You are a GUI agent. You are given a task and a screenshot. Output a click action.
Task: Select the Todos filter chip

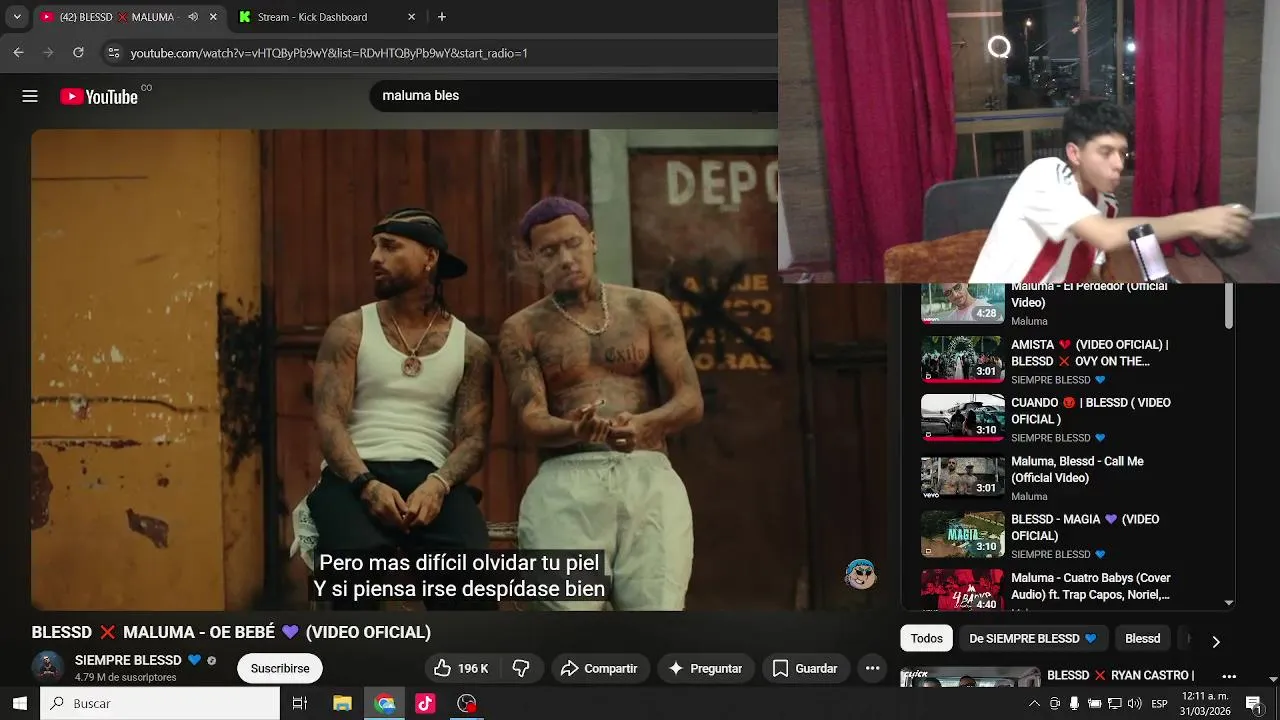pos(926,638)
